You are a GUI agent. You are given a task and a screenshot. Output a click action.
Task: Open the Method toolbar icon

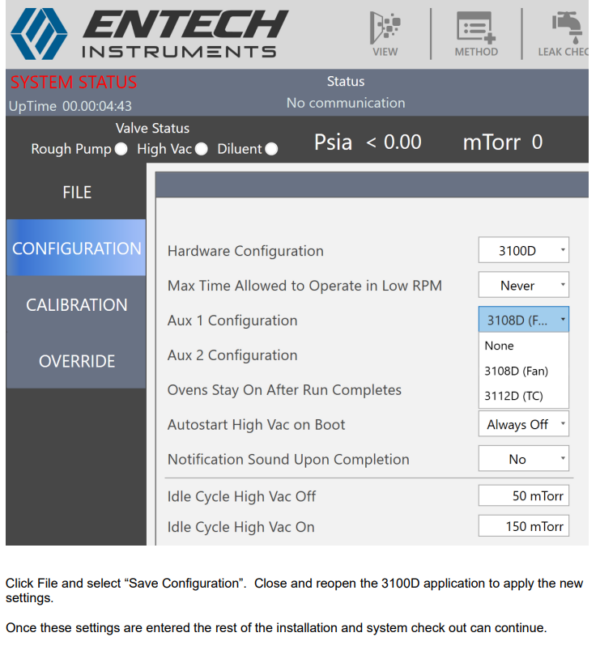pos(475,33)
